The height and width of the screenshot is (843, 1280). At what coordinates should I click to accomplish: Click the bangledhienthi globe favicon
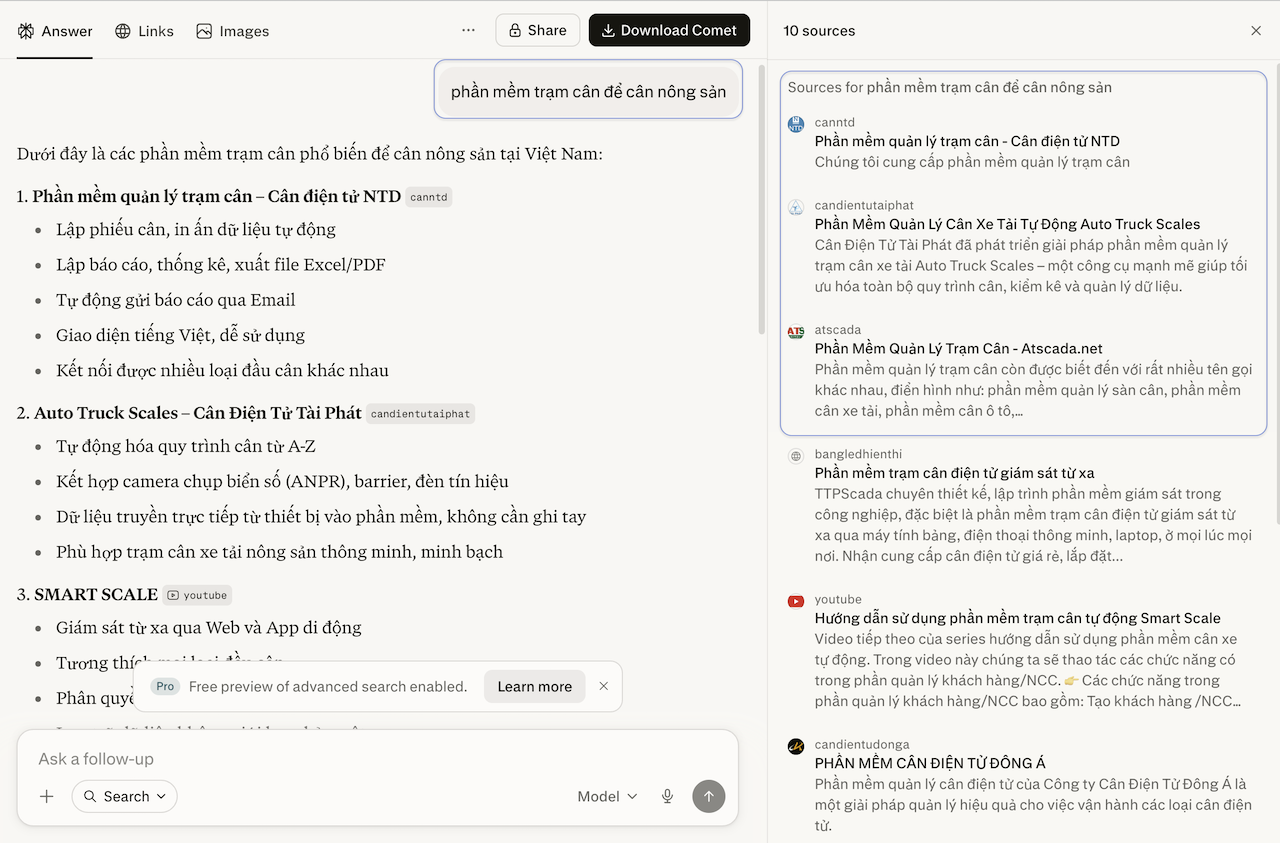[796, 456]
